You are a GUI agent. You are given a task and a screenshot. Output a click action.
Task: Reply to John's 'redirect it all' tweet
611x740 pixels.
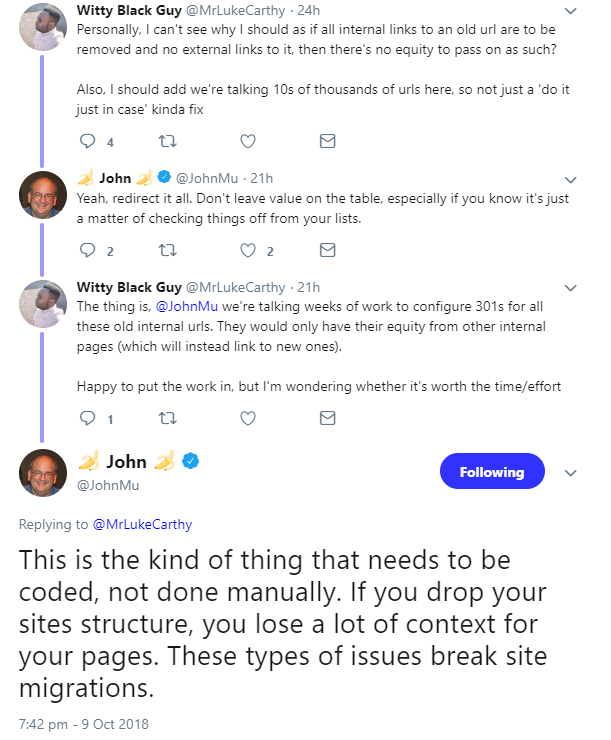(87, 250)
